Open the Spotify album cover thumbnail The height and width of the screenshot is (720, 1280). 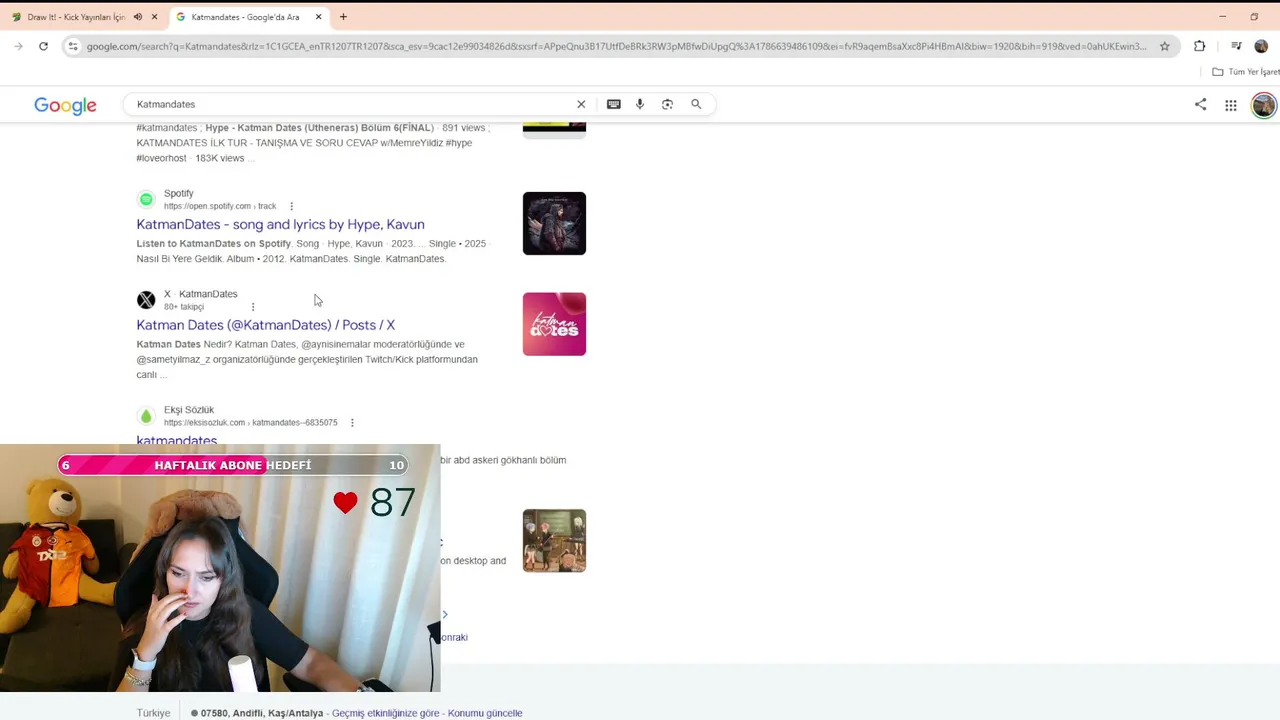pyautogui.click(x=554, y=223)
